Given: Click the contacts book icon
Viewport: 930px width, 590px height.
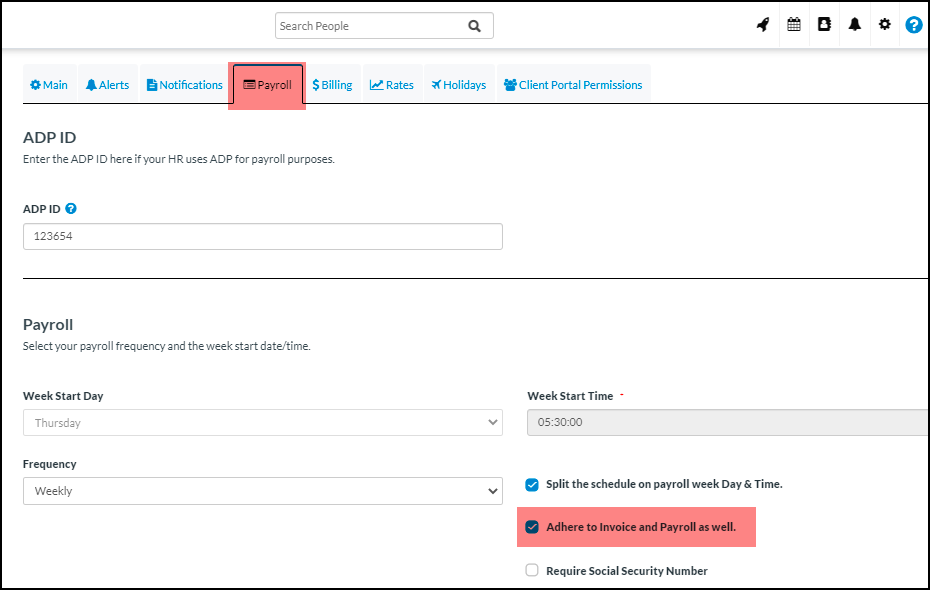Looking at the screenshot, I should click(824, 25).
